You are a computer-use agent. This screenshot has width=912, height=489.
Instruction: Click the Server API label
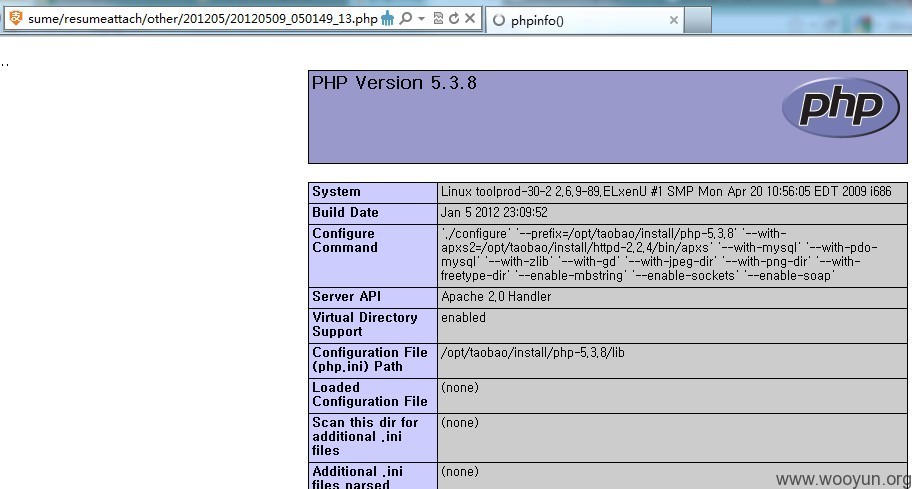coord(347,297)
